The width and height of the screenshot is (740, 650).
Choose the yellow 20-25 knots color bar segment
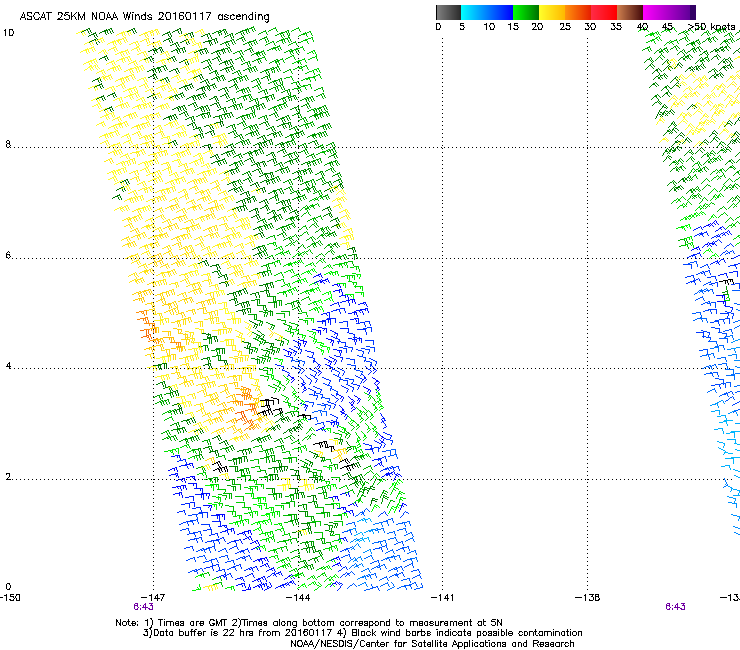coord(552,12)
